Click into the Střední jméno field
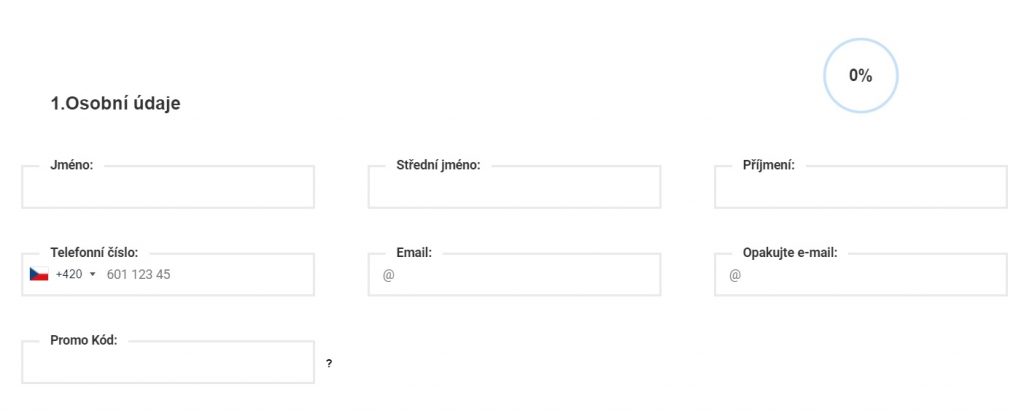 (514, 190)
